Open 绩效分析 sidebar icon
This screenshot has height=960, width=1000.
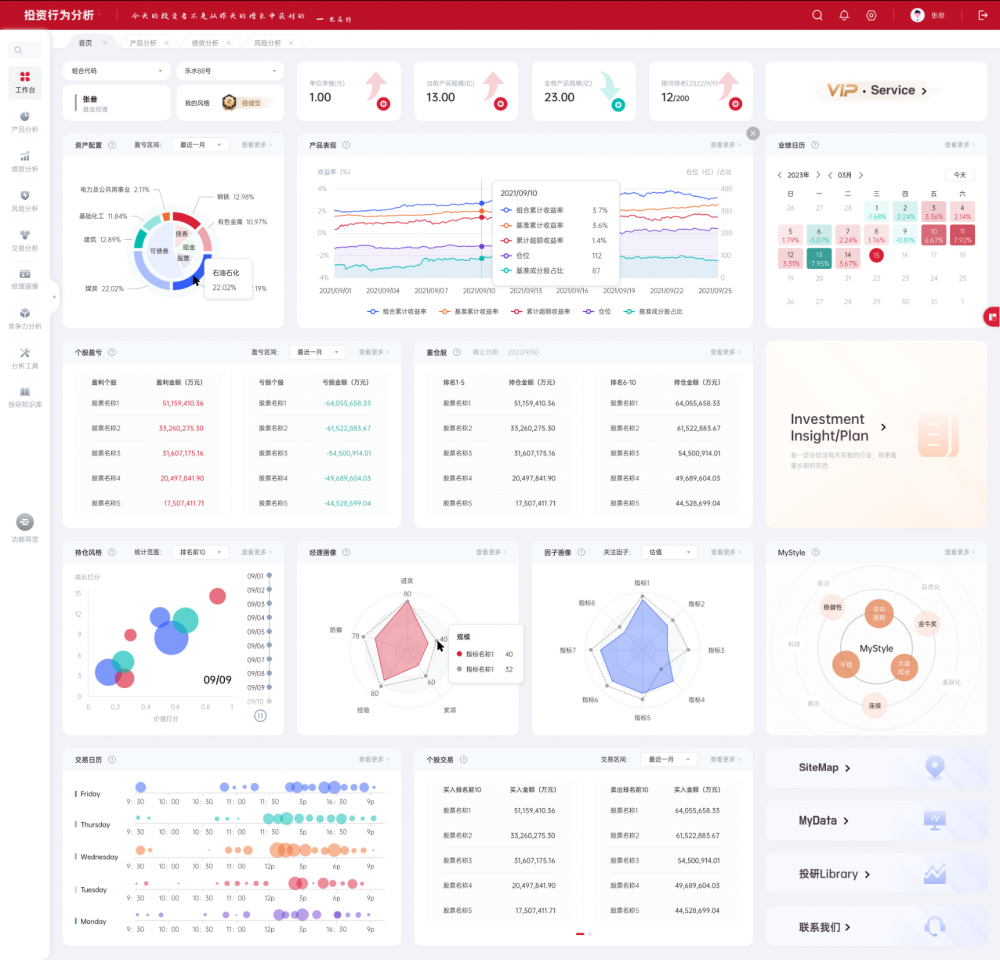click(x=25, y=161)
